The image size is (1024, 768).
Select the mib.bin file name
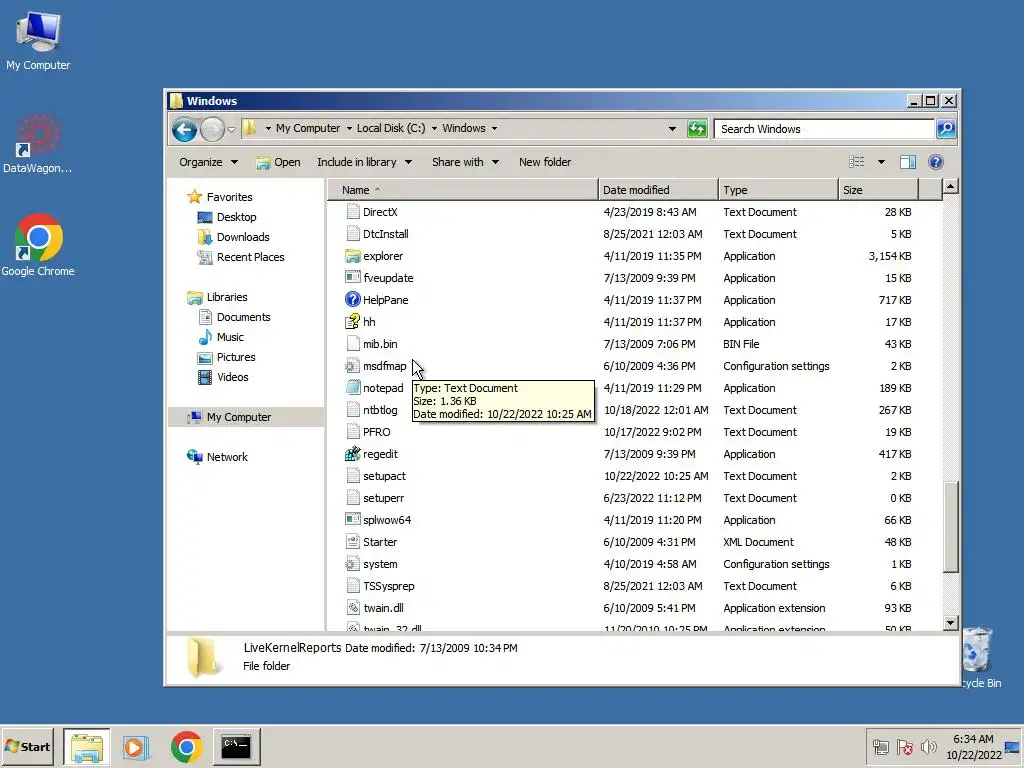[380, 344]
